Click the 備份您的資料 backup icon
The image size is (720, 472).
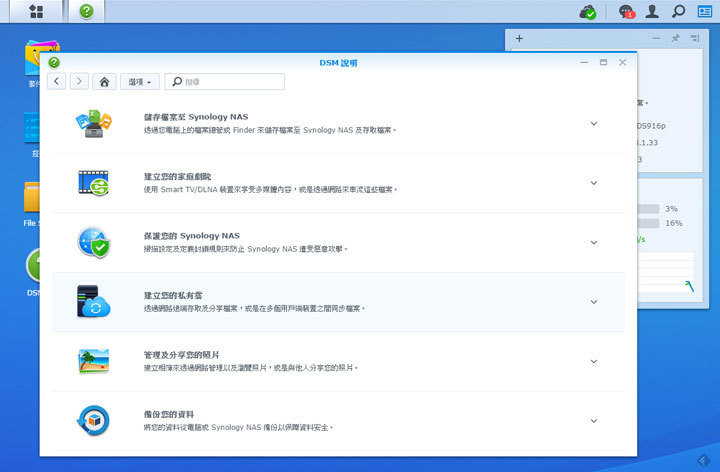tap(93, 420)
